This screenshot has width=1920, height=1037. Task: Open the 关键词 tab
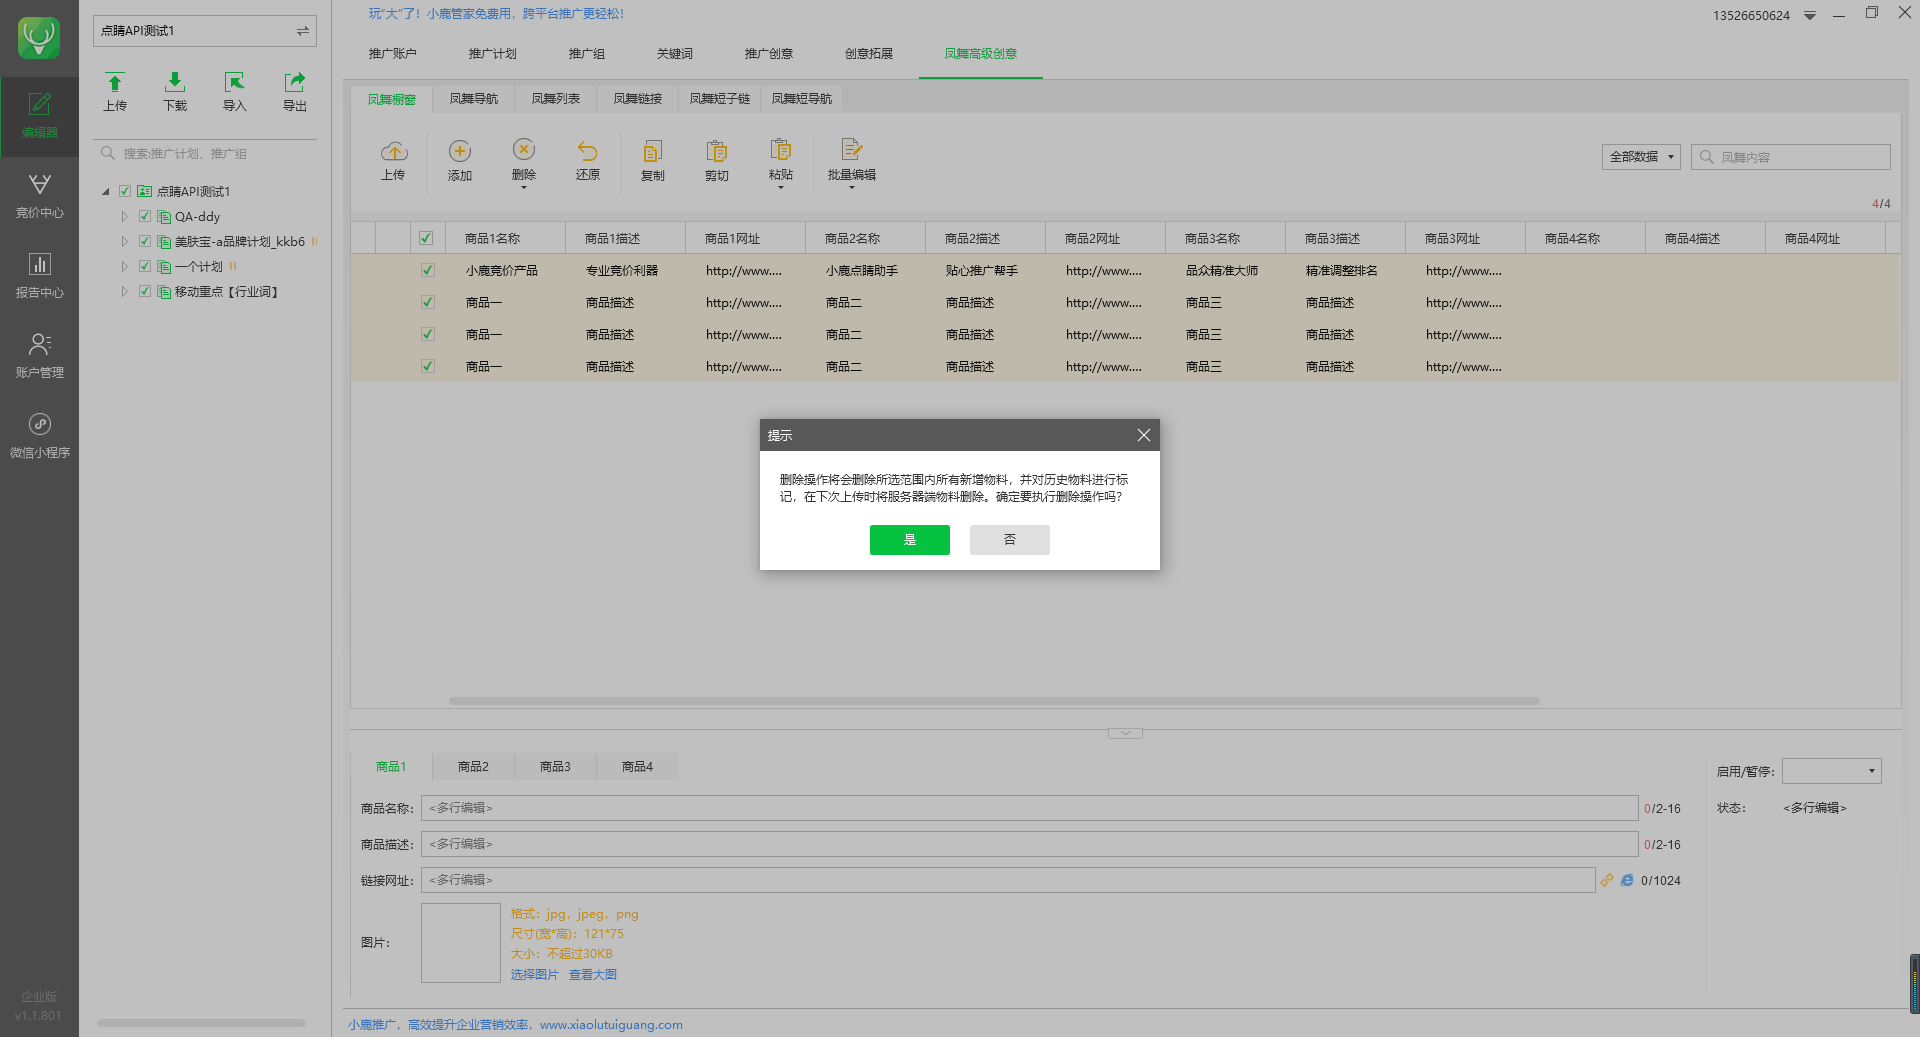674,54
